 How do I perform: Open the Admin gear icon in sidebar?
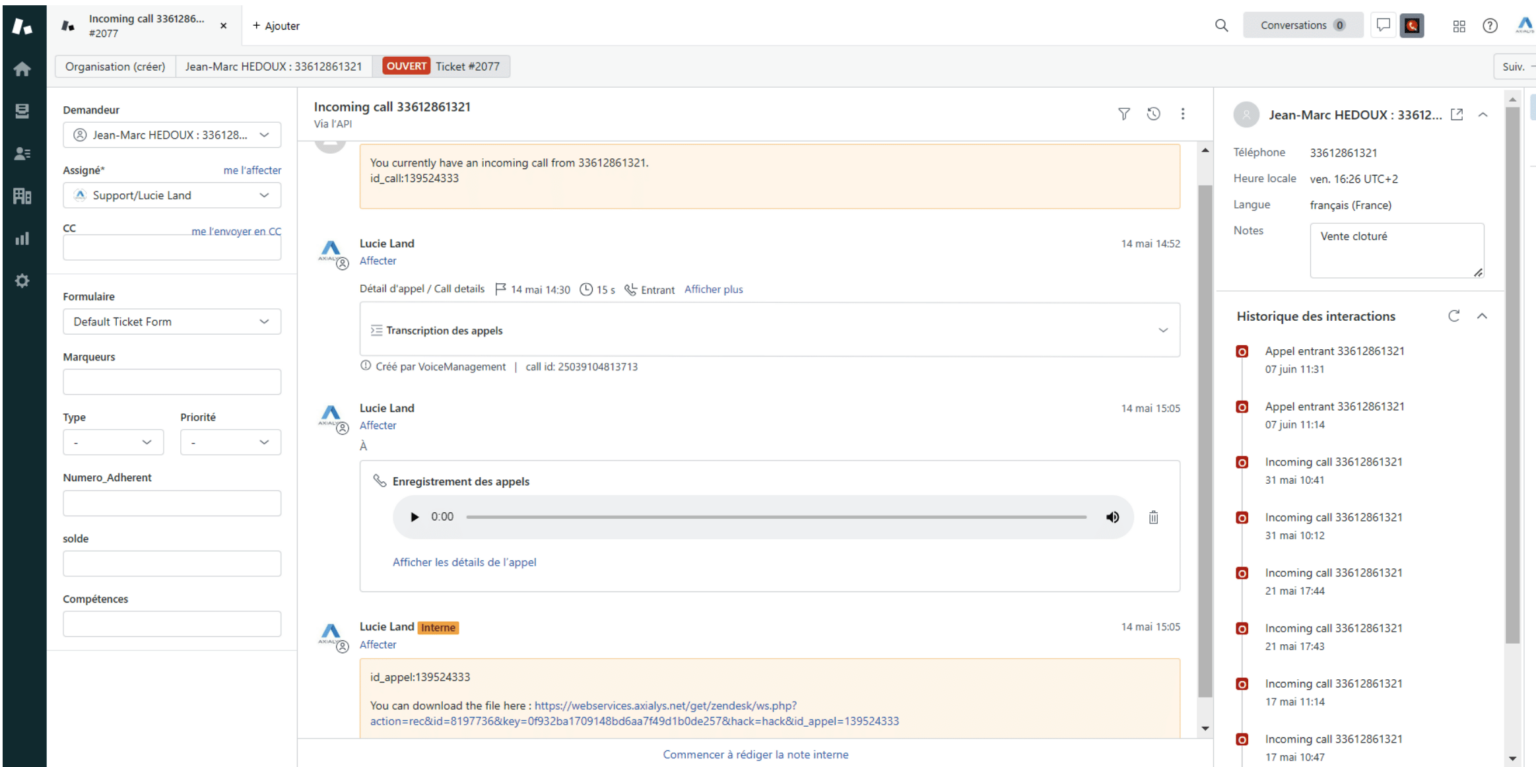tap(22, 281)
